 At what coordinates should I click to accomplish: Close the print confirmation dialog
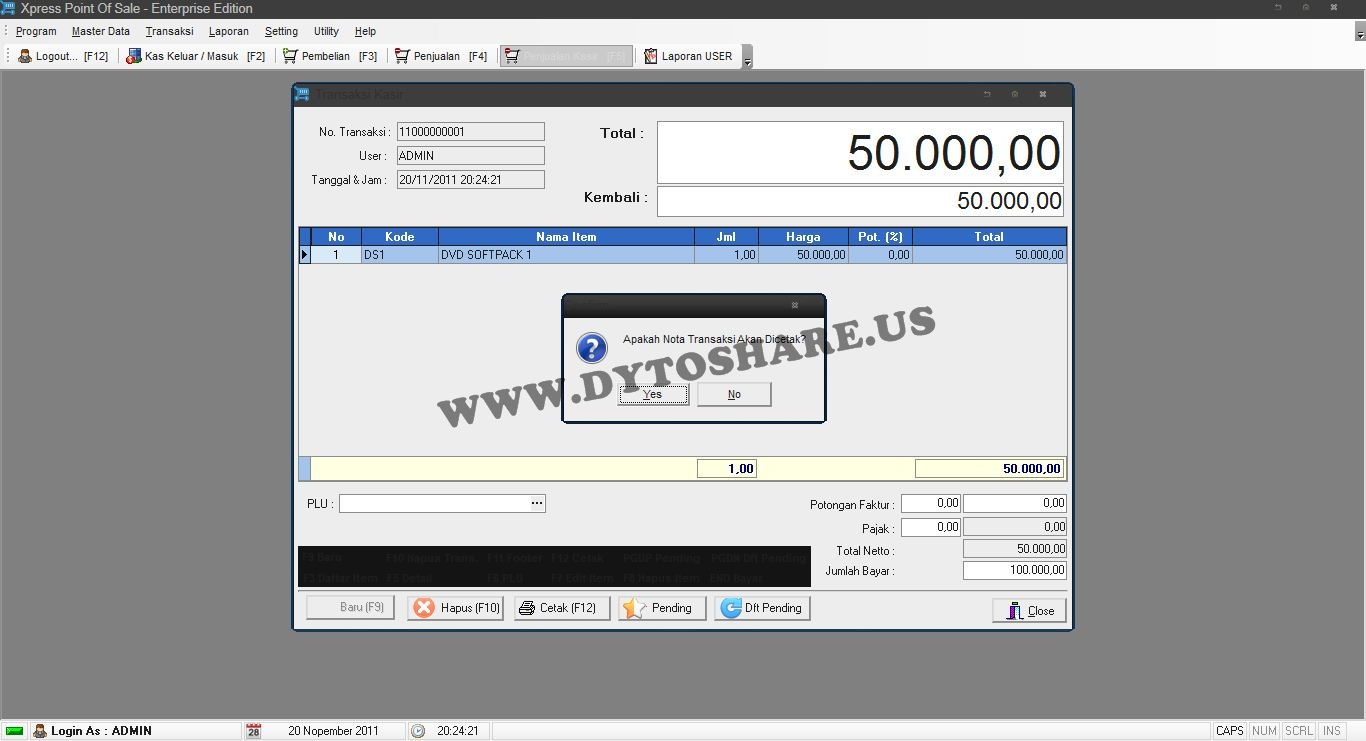795,305
